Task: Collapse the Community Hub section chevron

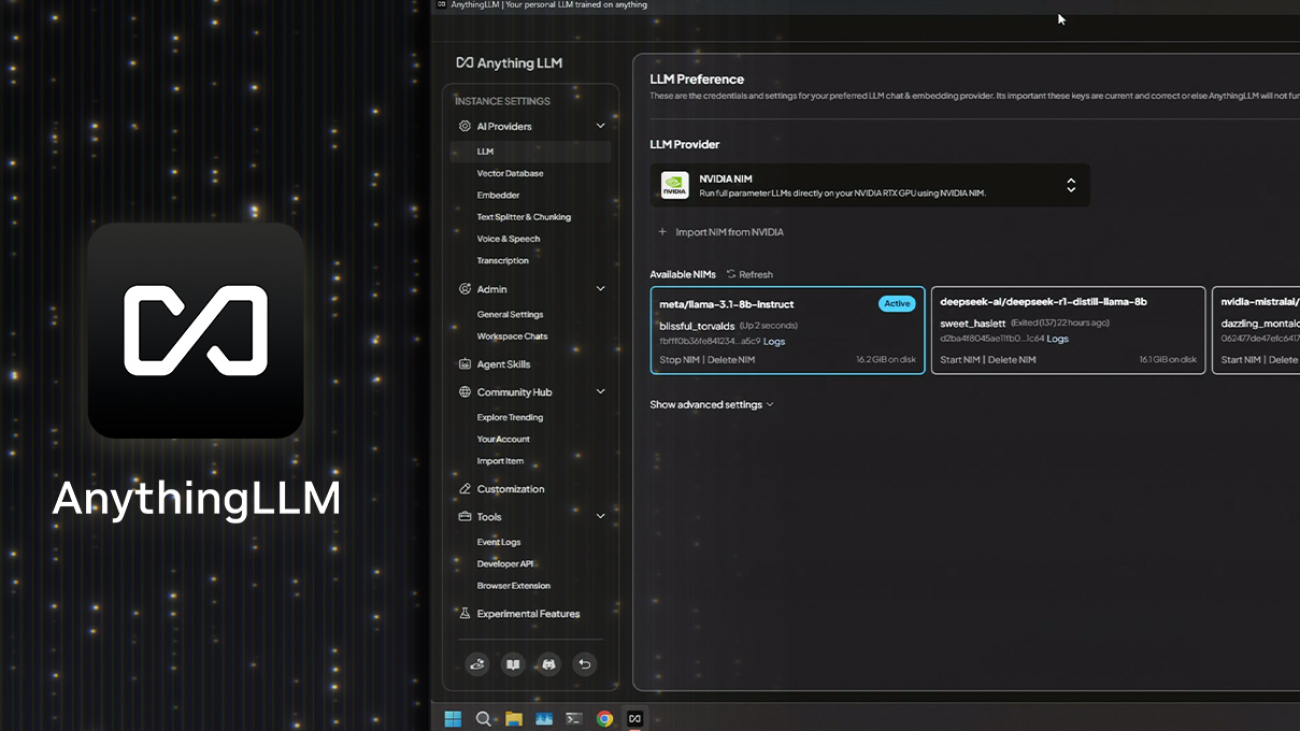Action: (x=600, y=392)
